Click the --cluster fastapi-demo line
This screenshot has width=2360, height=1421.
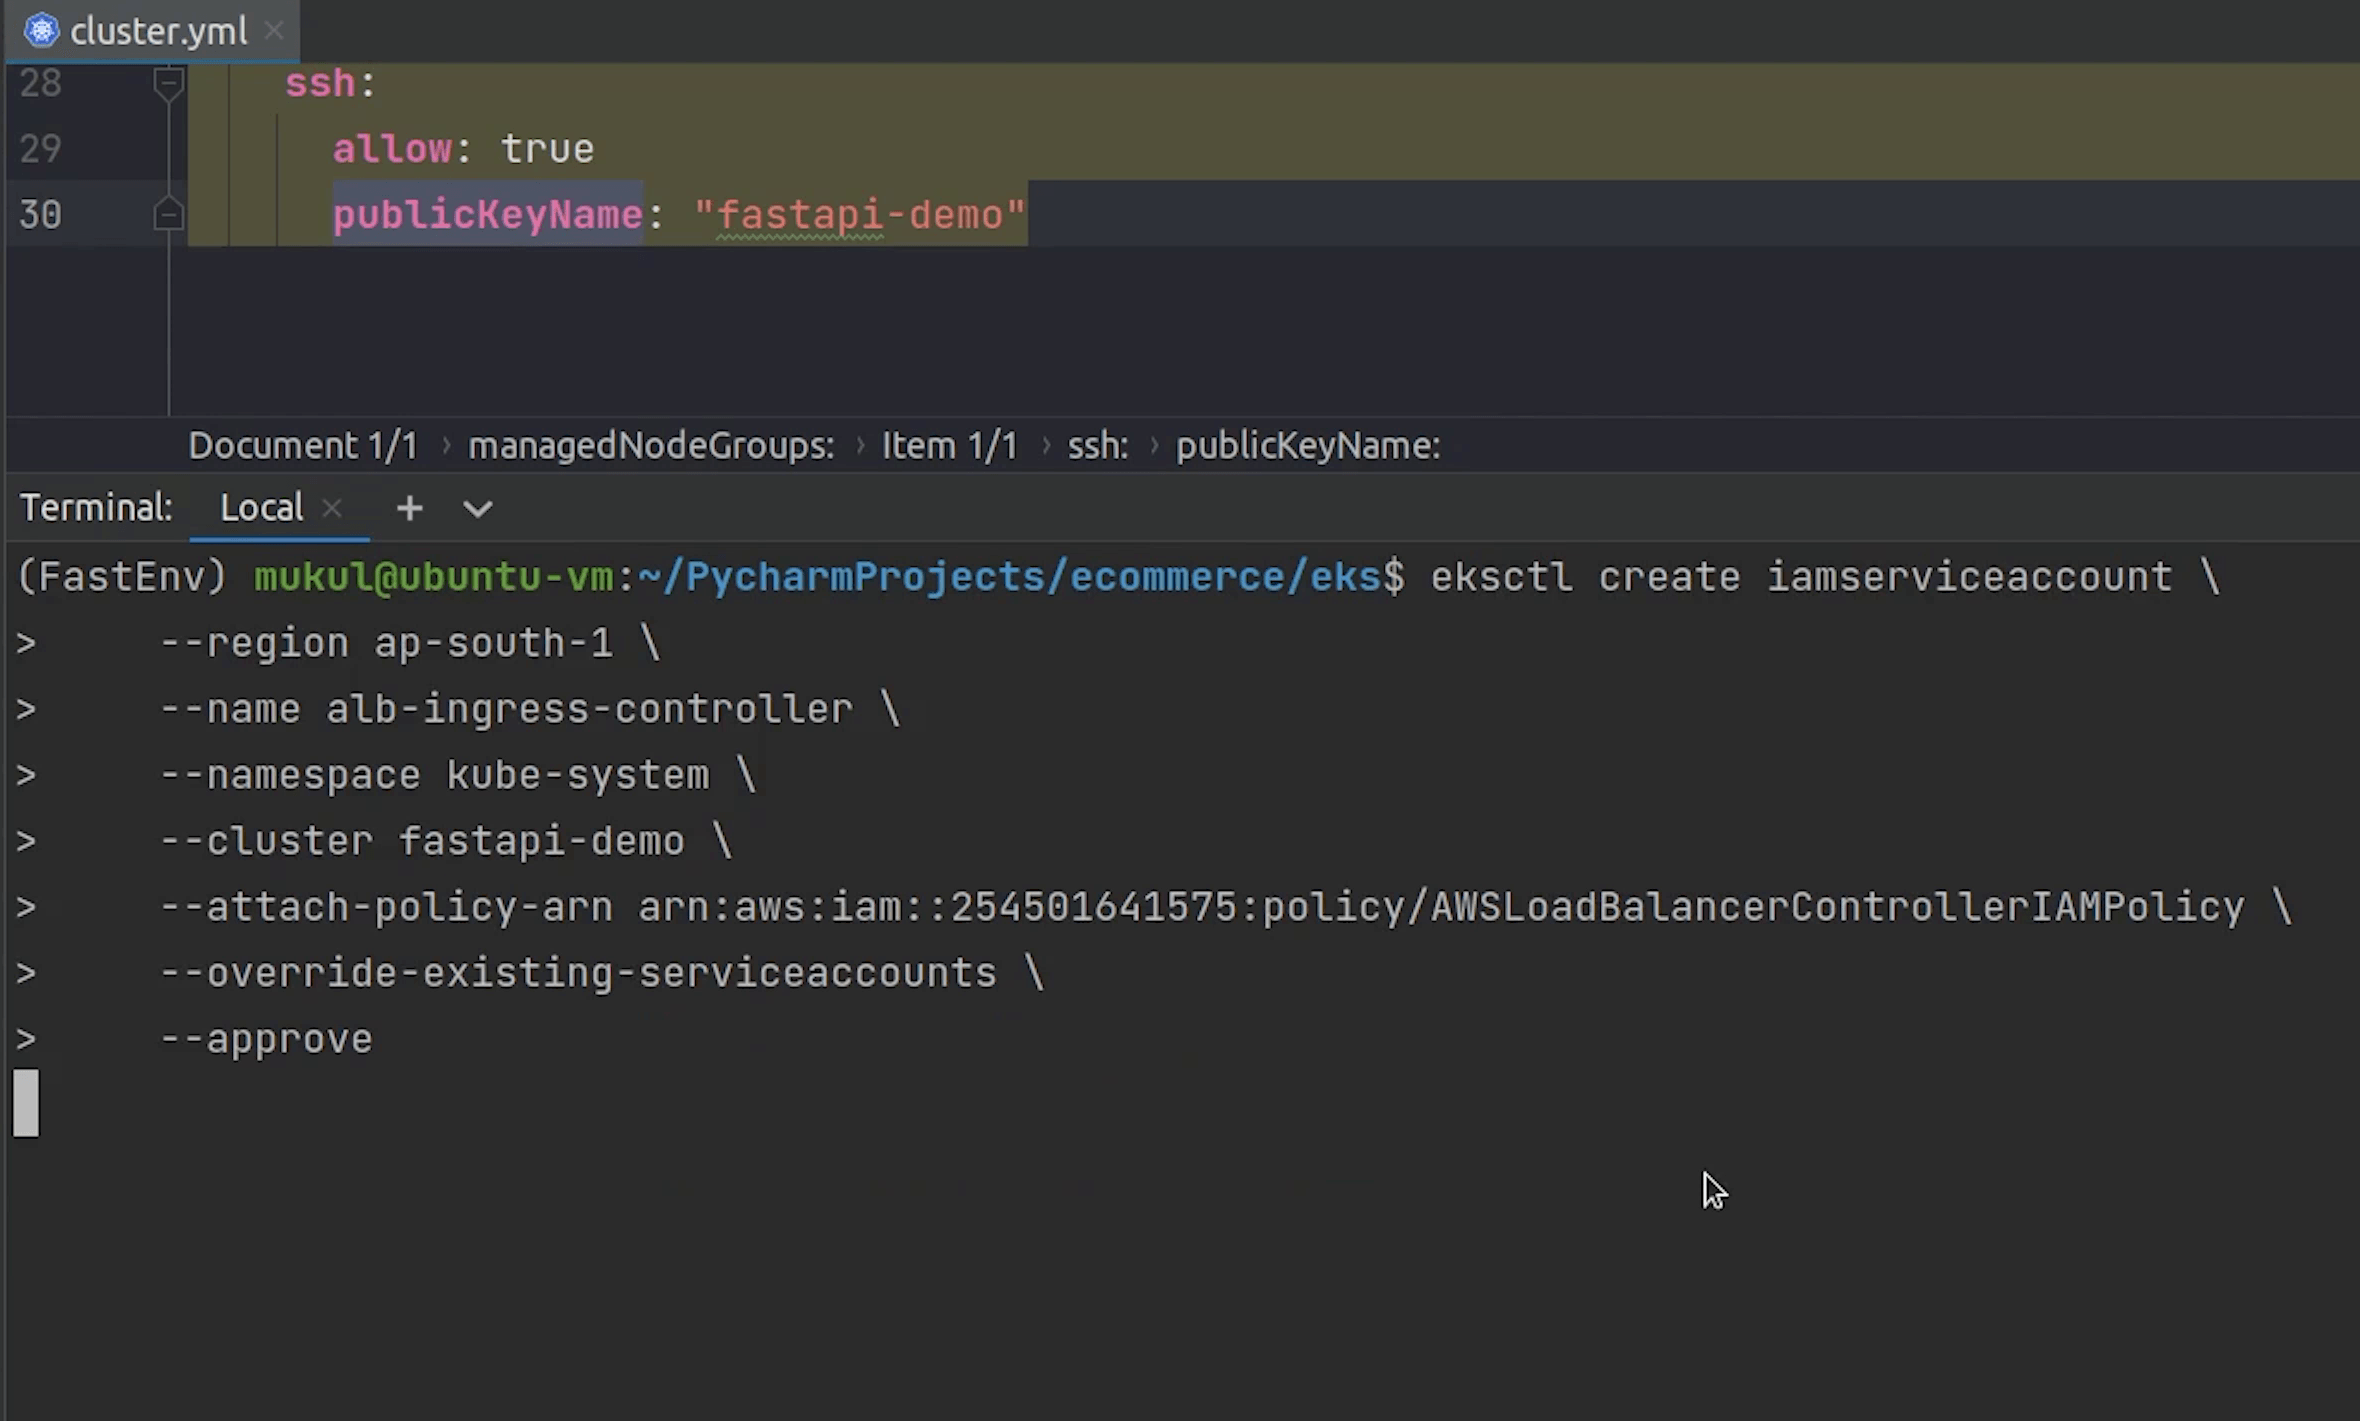[446, 841]
